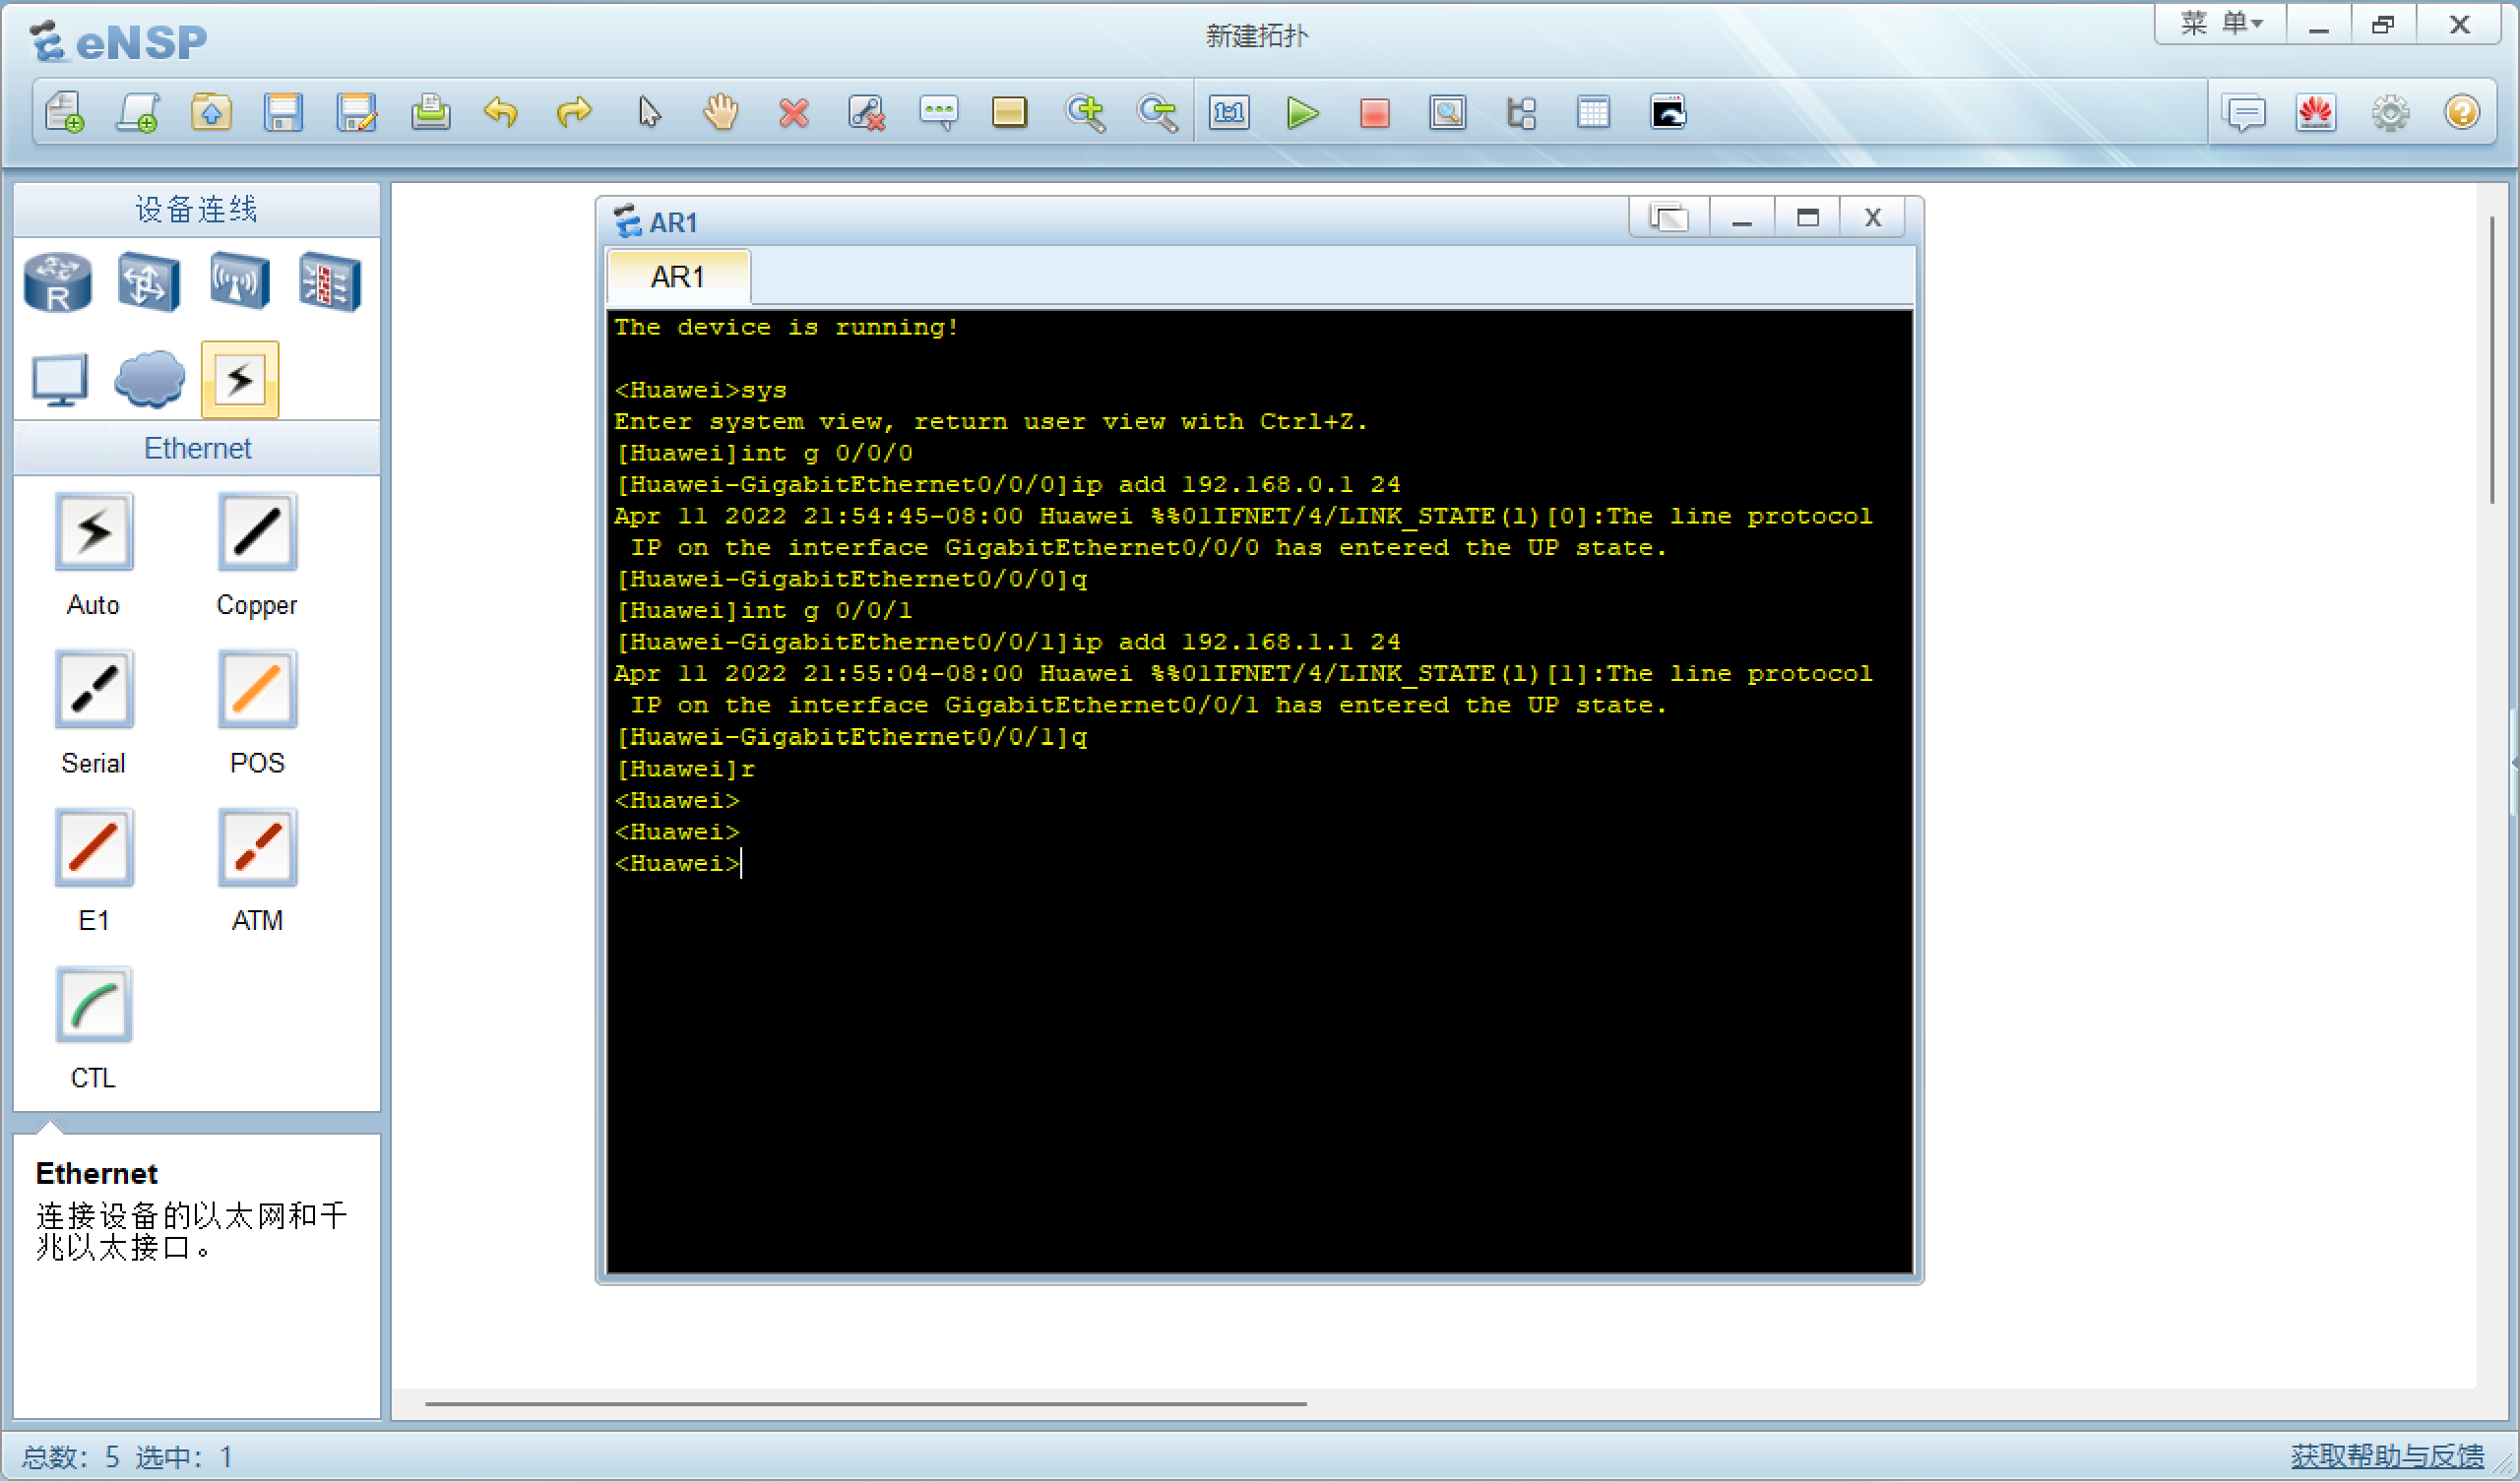Click the Ethernet section header label
Screen dimensions: 2520x1482
(197, 448)
